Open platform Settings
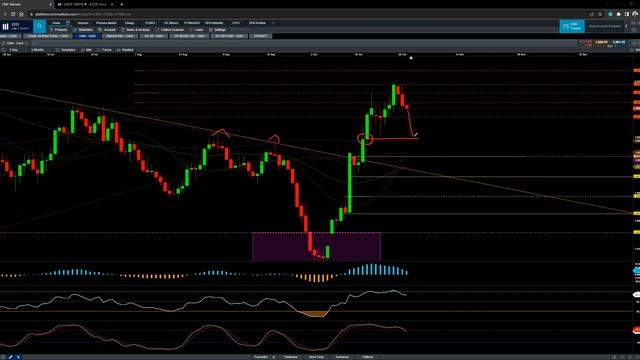Viewport: 640px width, 360px height. [218, 30]
